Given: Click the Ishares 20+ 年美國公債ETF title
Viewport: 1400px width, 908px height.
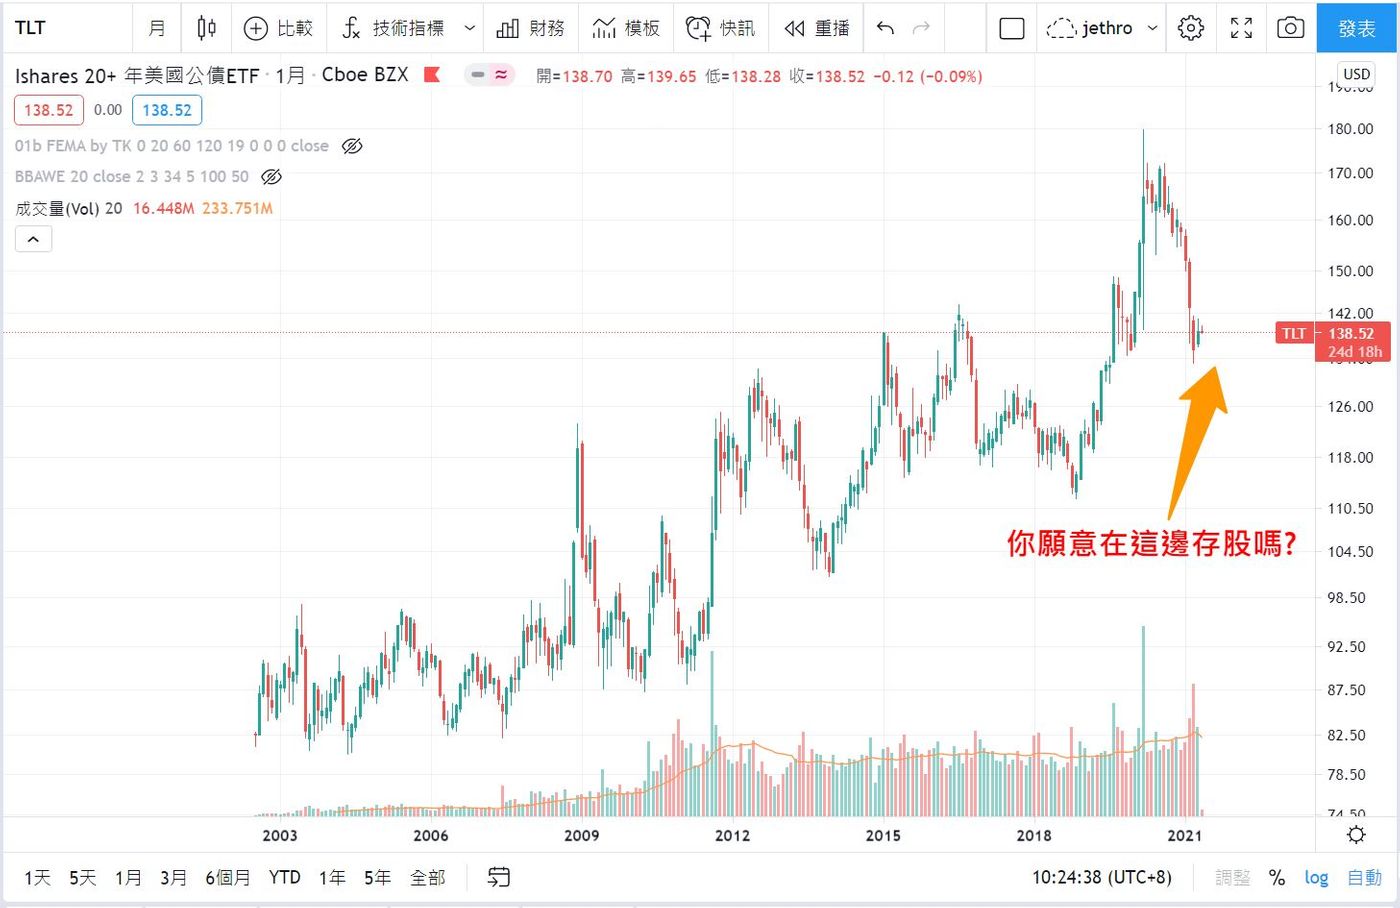Looking at the screenshot, I should click(137, 75).
